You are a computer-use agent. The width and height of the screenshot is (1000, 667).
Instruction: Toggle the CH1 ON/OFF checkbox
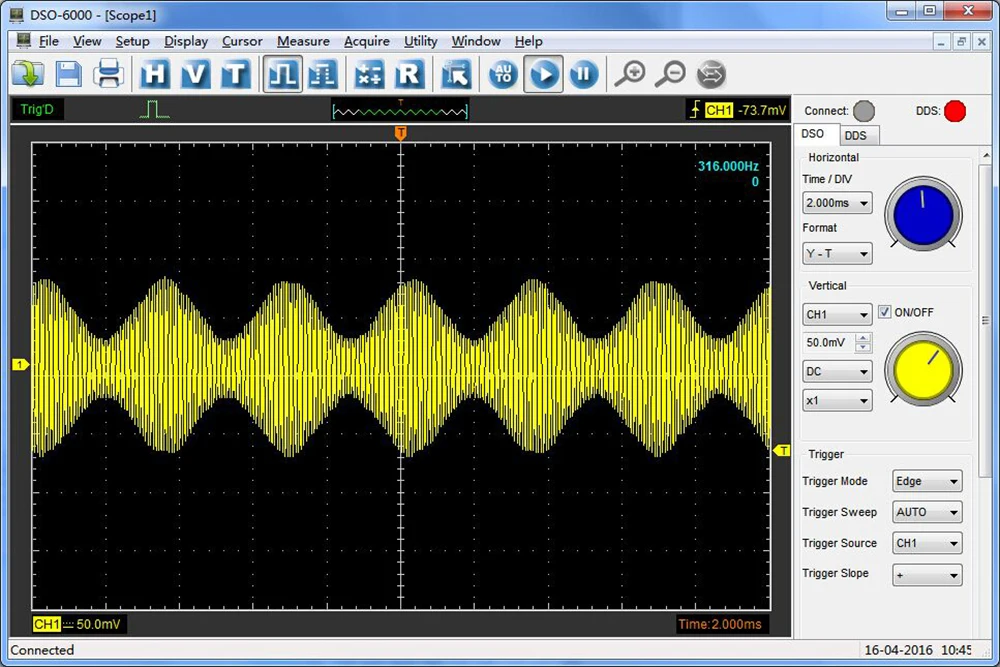point(884,313)
